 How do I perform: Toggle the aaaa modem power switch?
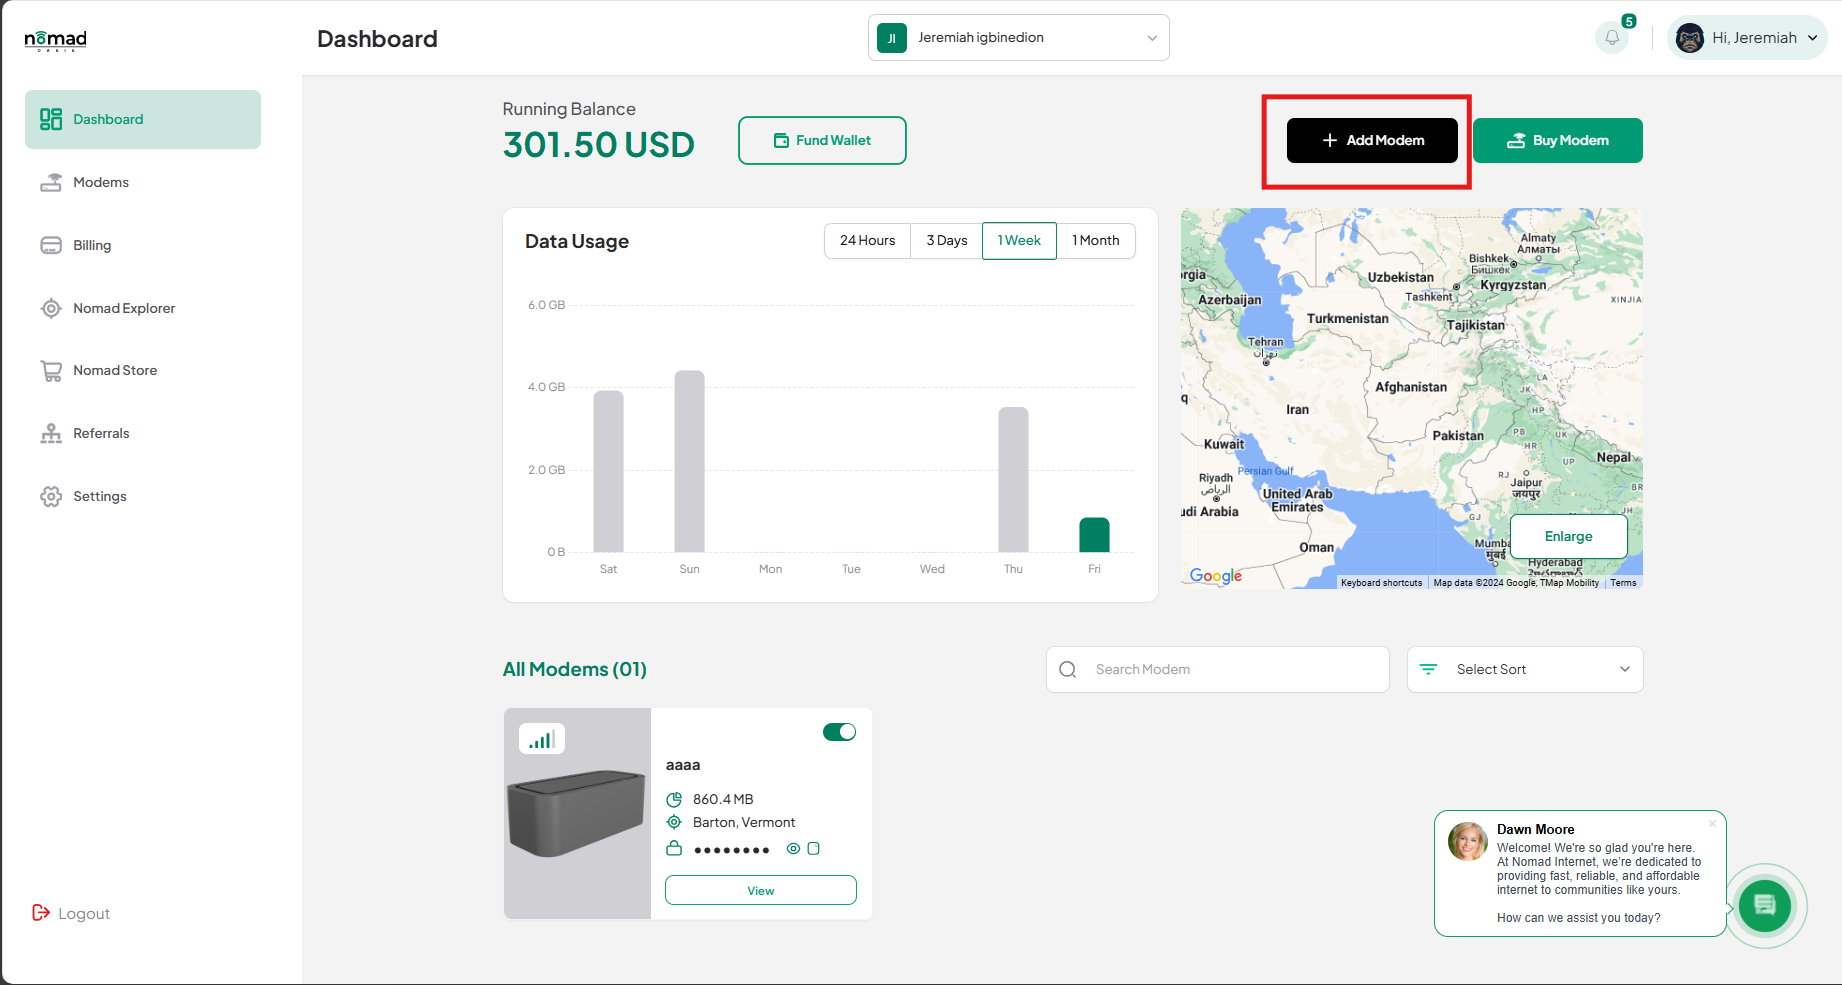(x=839, y=732)
